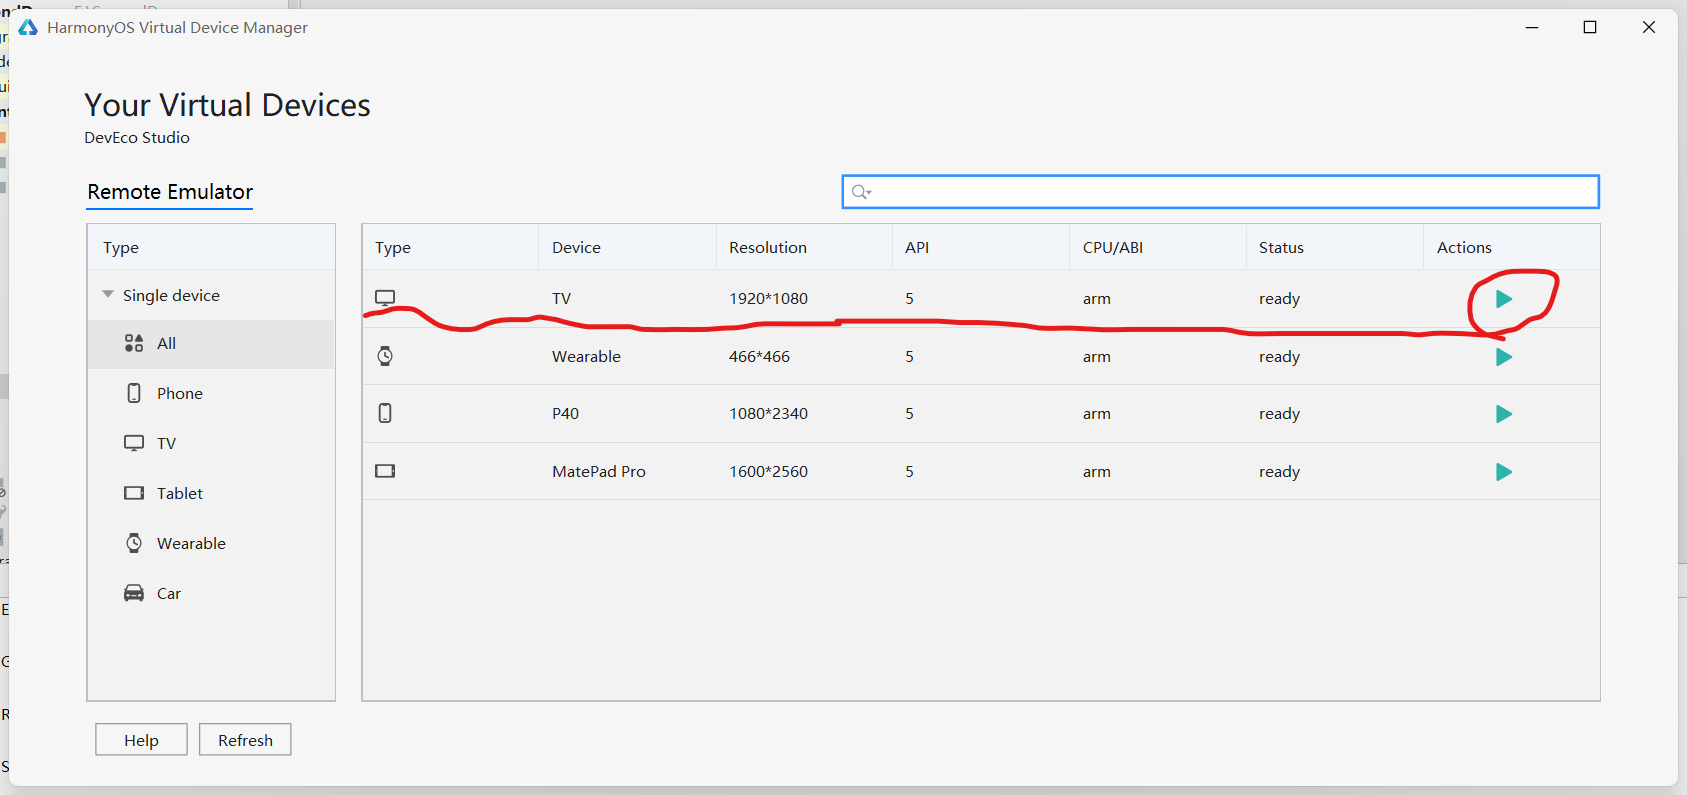Image resolution: width=1687 pixels, height=795 pixels.
Task: Click ready status in P40 row
Action: pyautogui.click(x=1279, y=414)
